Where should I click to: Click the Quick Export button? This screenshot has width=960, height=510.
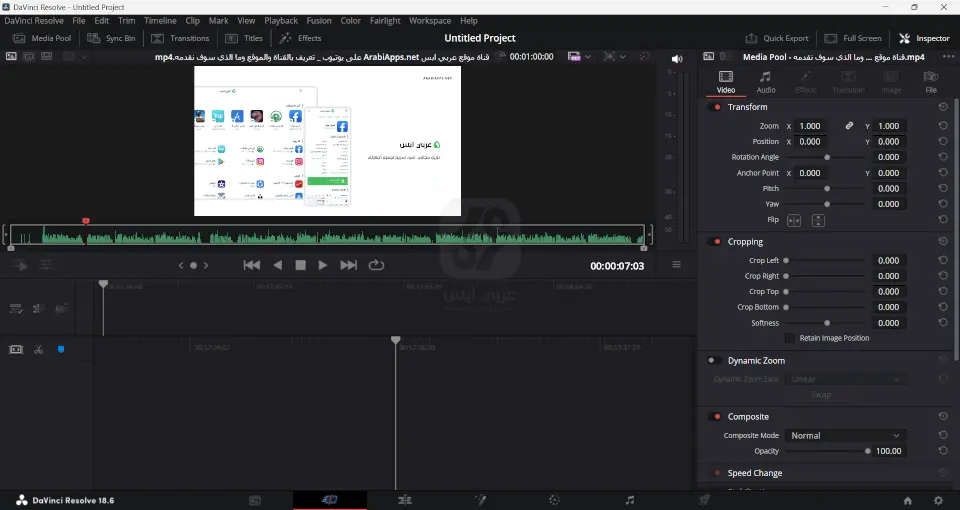(x=776, y=38)
